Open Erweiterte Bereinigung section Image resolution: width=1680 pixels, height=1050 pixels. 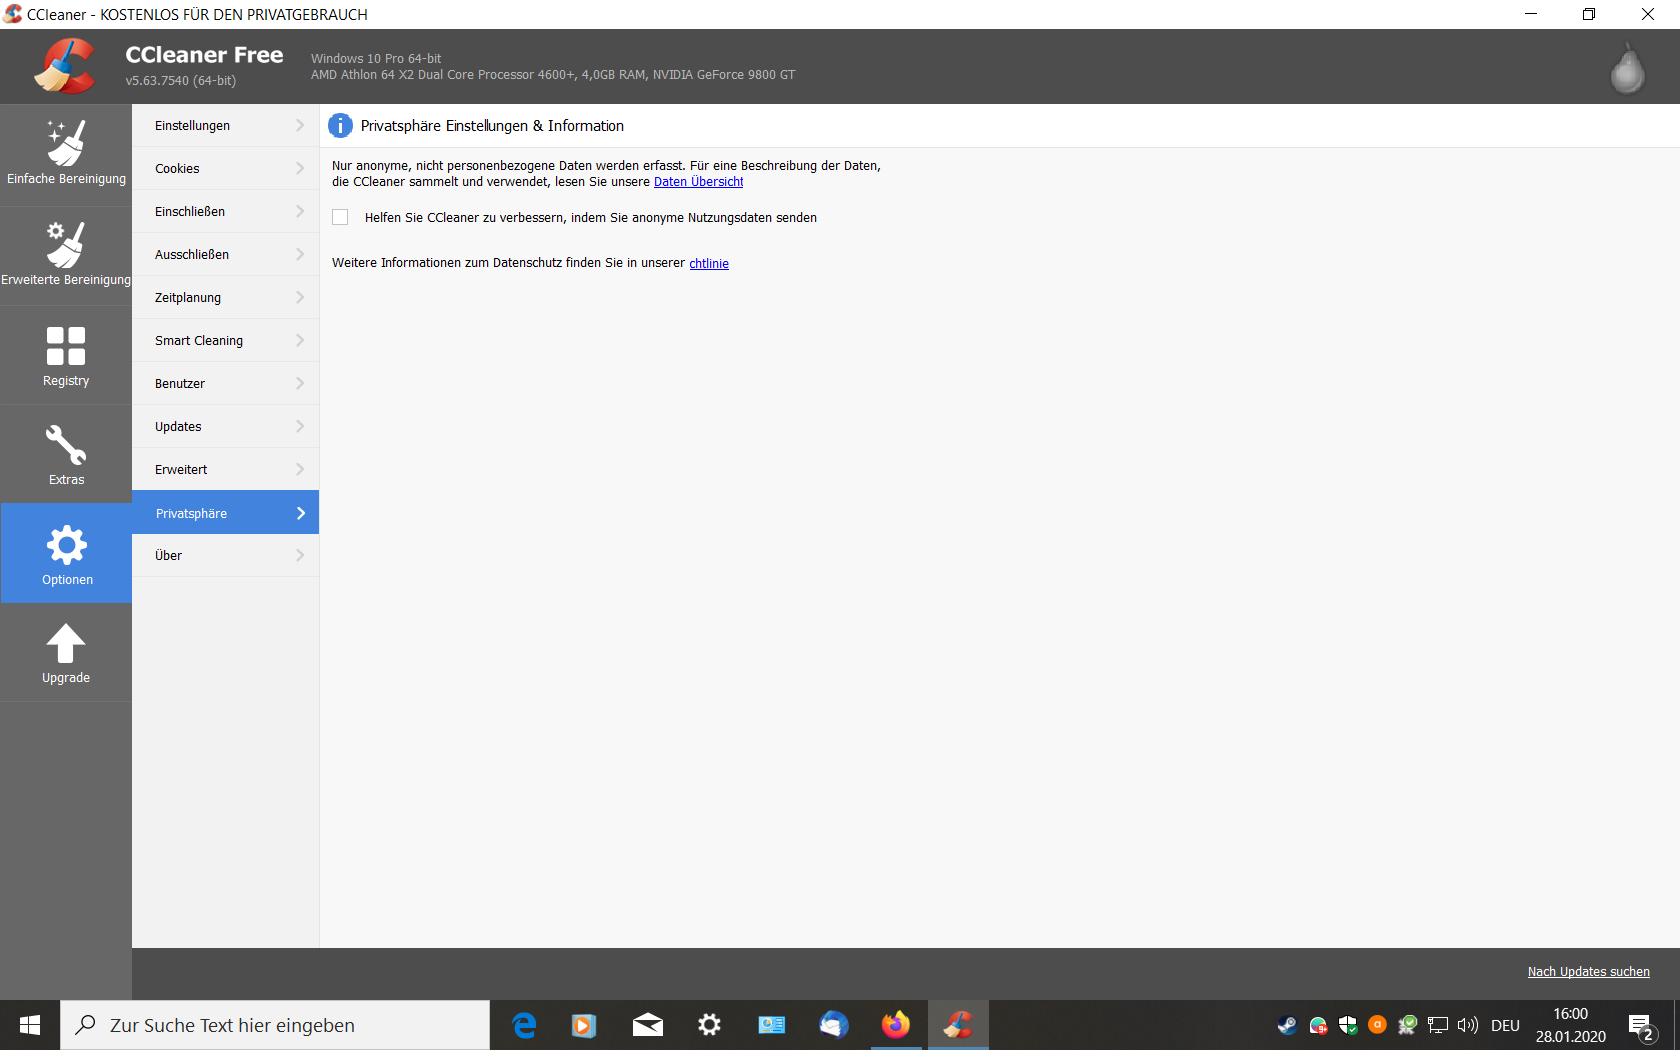pyautogui.click(x=66, y=256)
